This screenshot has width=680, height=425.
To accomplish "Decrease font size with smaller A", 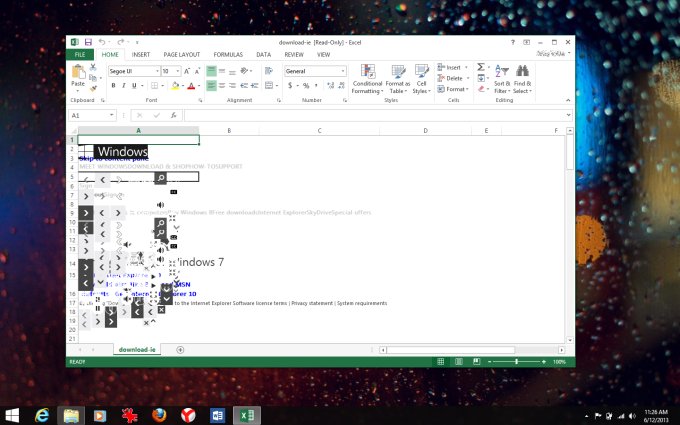I will [x=197, y=71].
